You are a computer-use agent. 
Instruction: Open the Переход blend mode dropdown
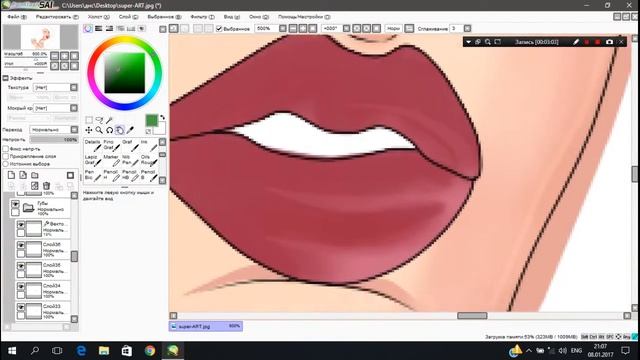[74, 129]
